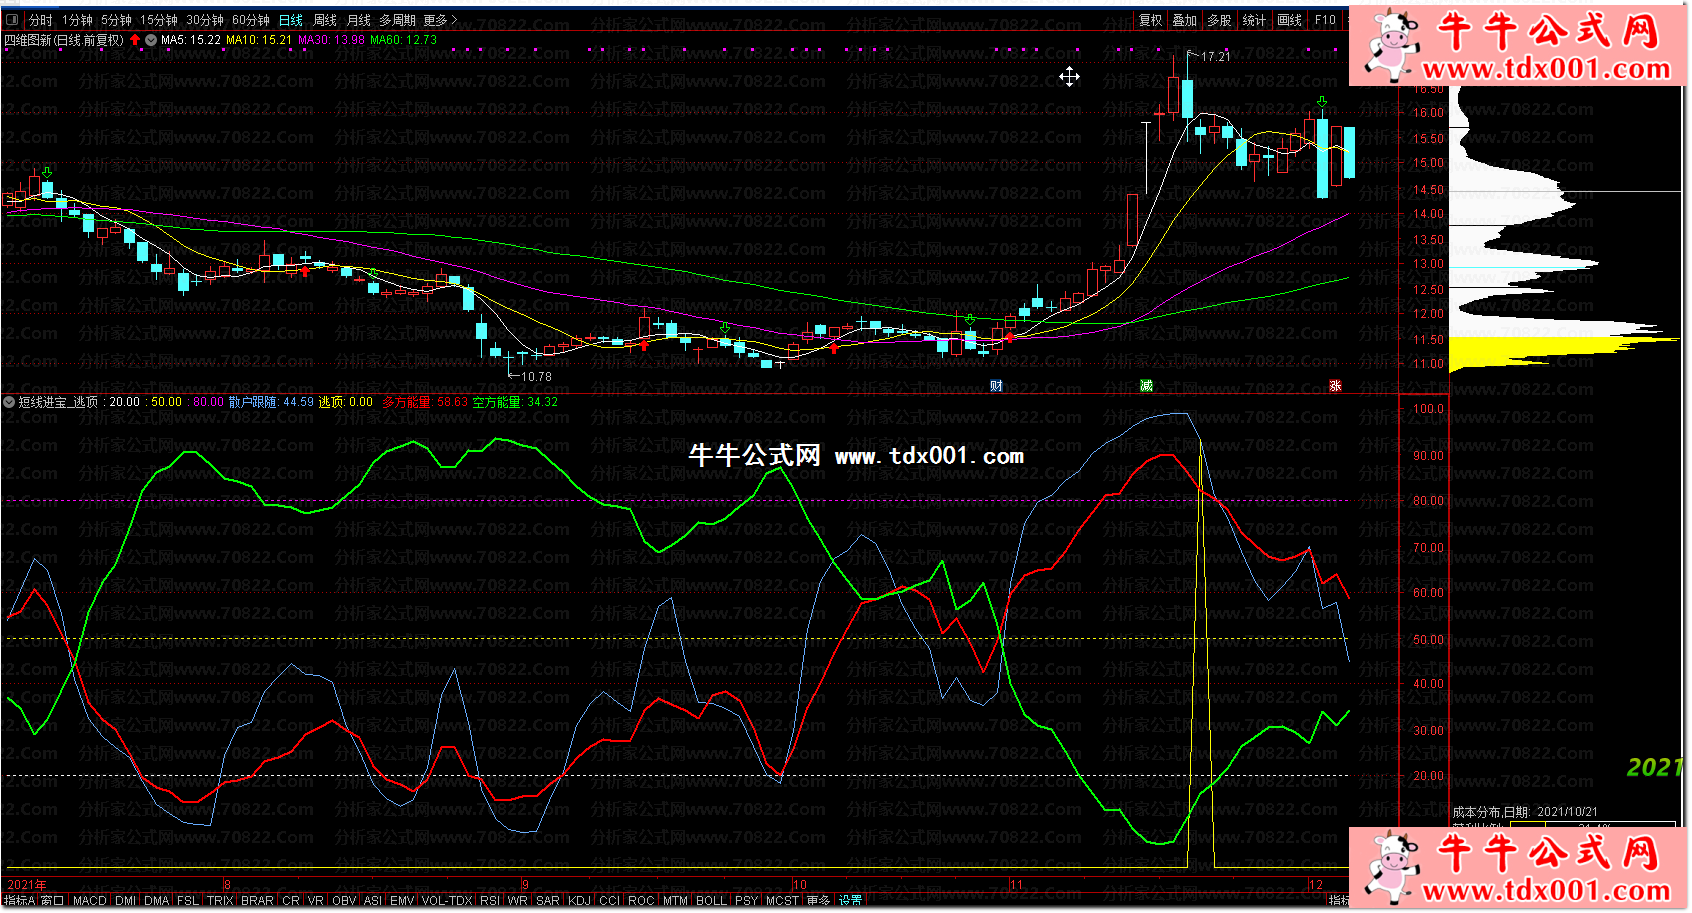This screenshot has width=1692, height=913.
Task: Expand the 更多 periods chevron
Action: (454, 20)
